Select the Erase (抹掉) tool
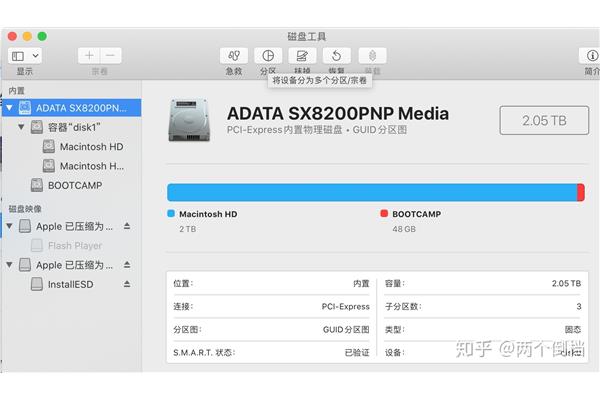This screenshot has height=400, width=600. point(302,56)
